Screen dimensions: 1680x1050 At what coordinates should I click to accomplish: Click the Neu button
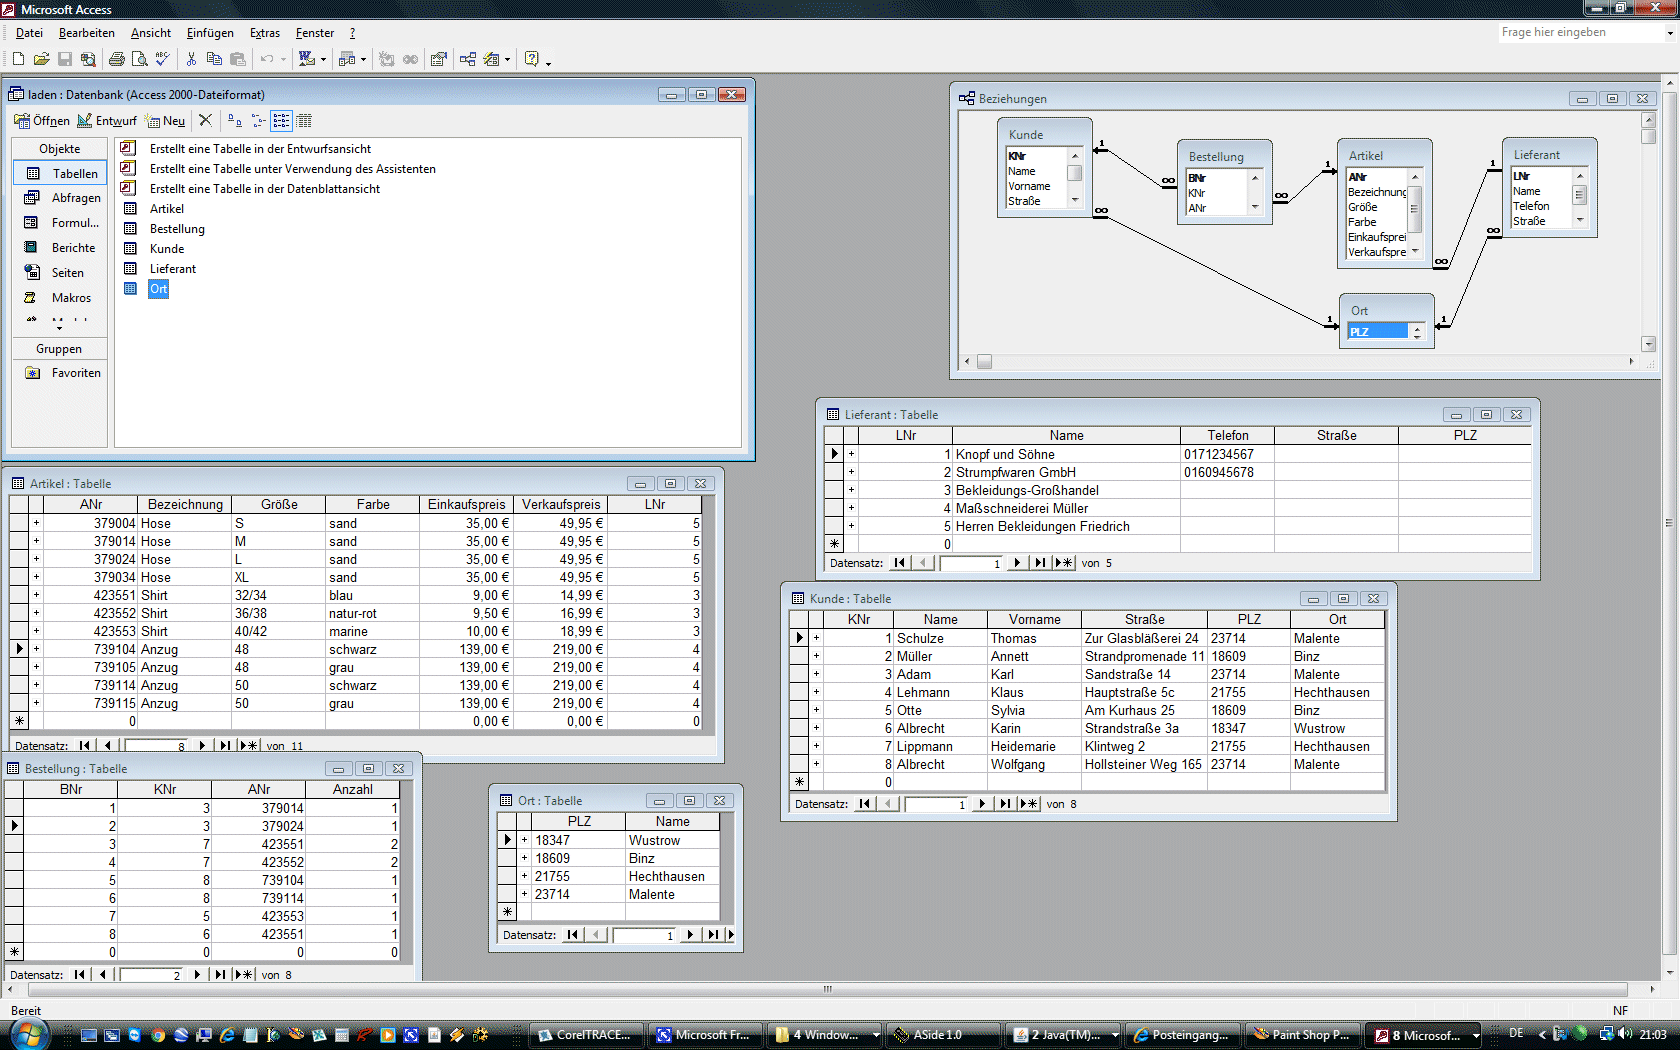pos(165,120)
